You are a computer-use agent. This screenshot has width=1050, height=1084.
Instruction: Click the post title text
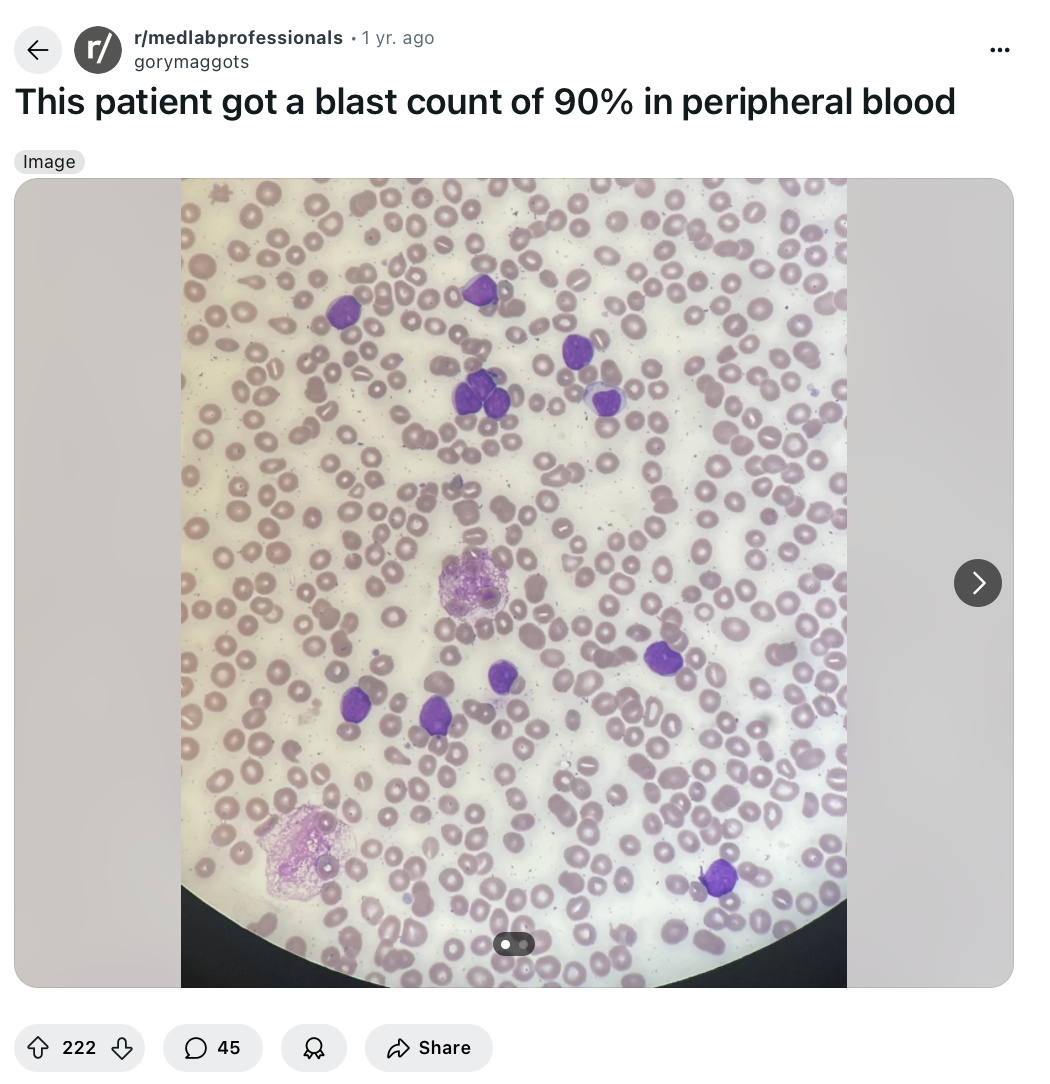pyautogui.click(x=485, y=102)
